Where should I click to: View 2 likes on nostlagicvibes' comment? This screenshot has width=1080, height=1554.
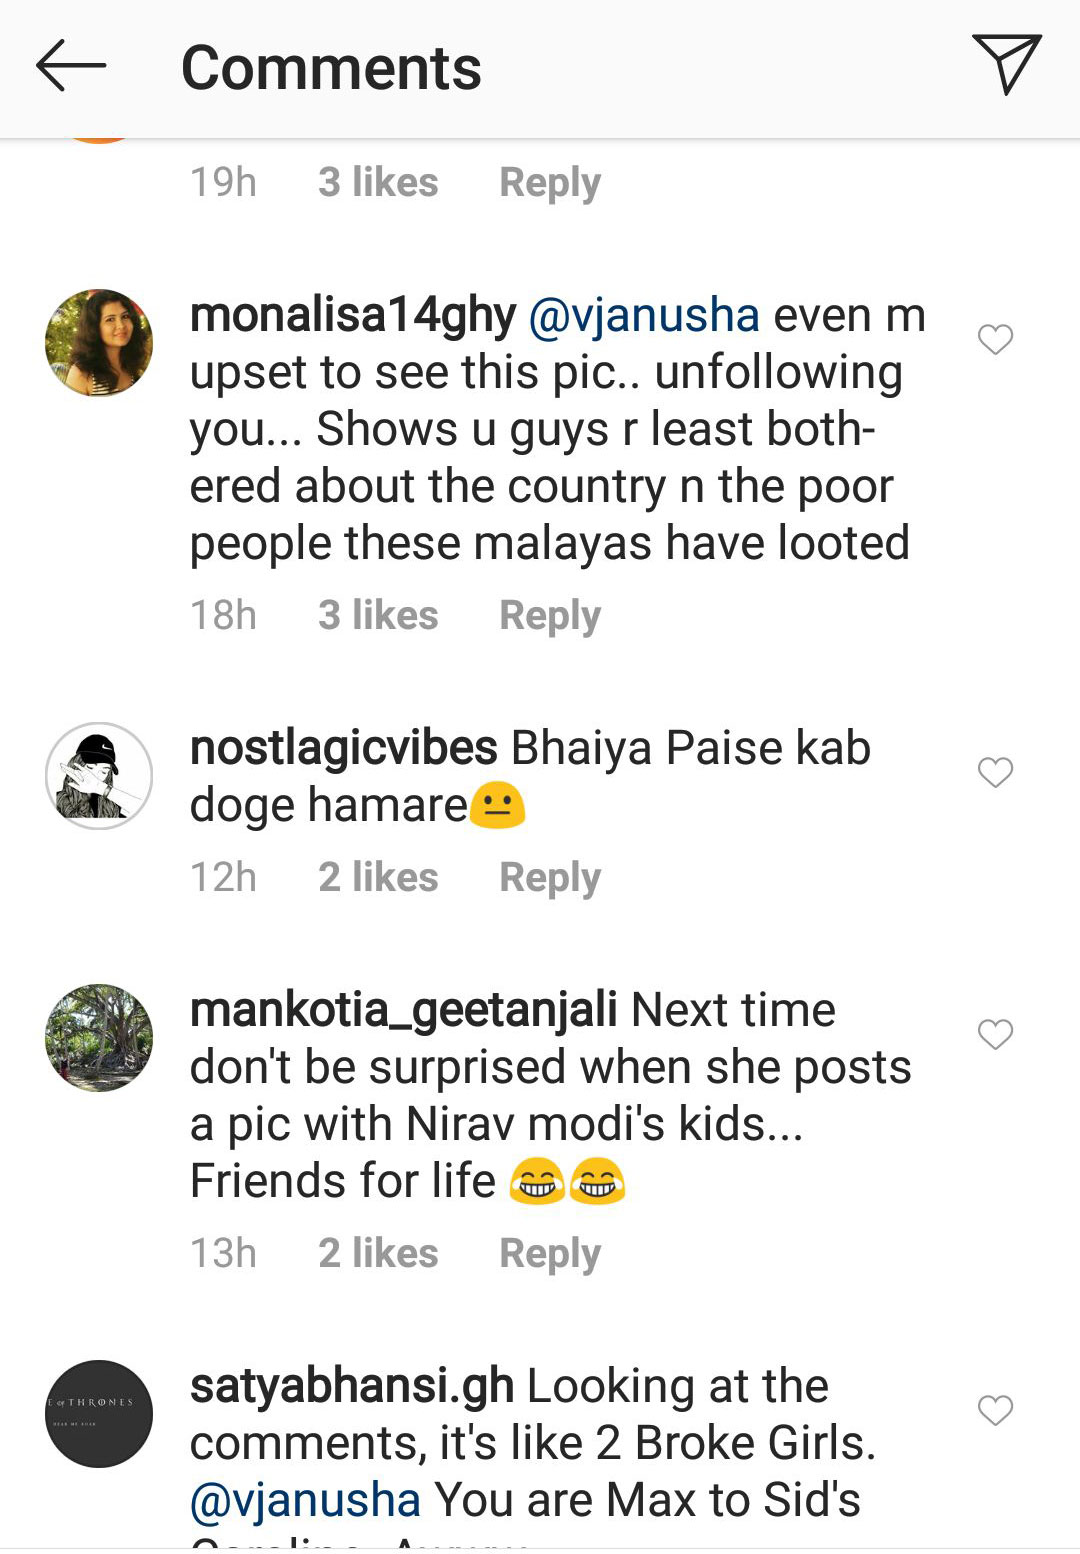[x=378, y=878]
